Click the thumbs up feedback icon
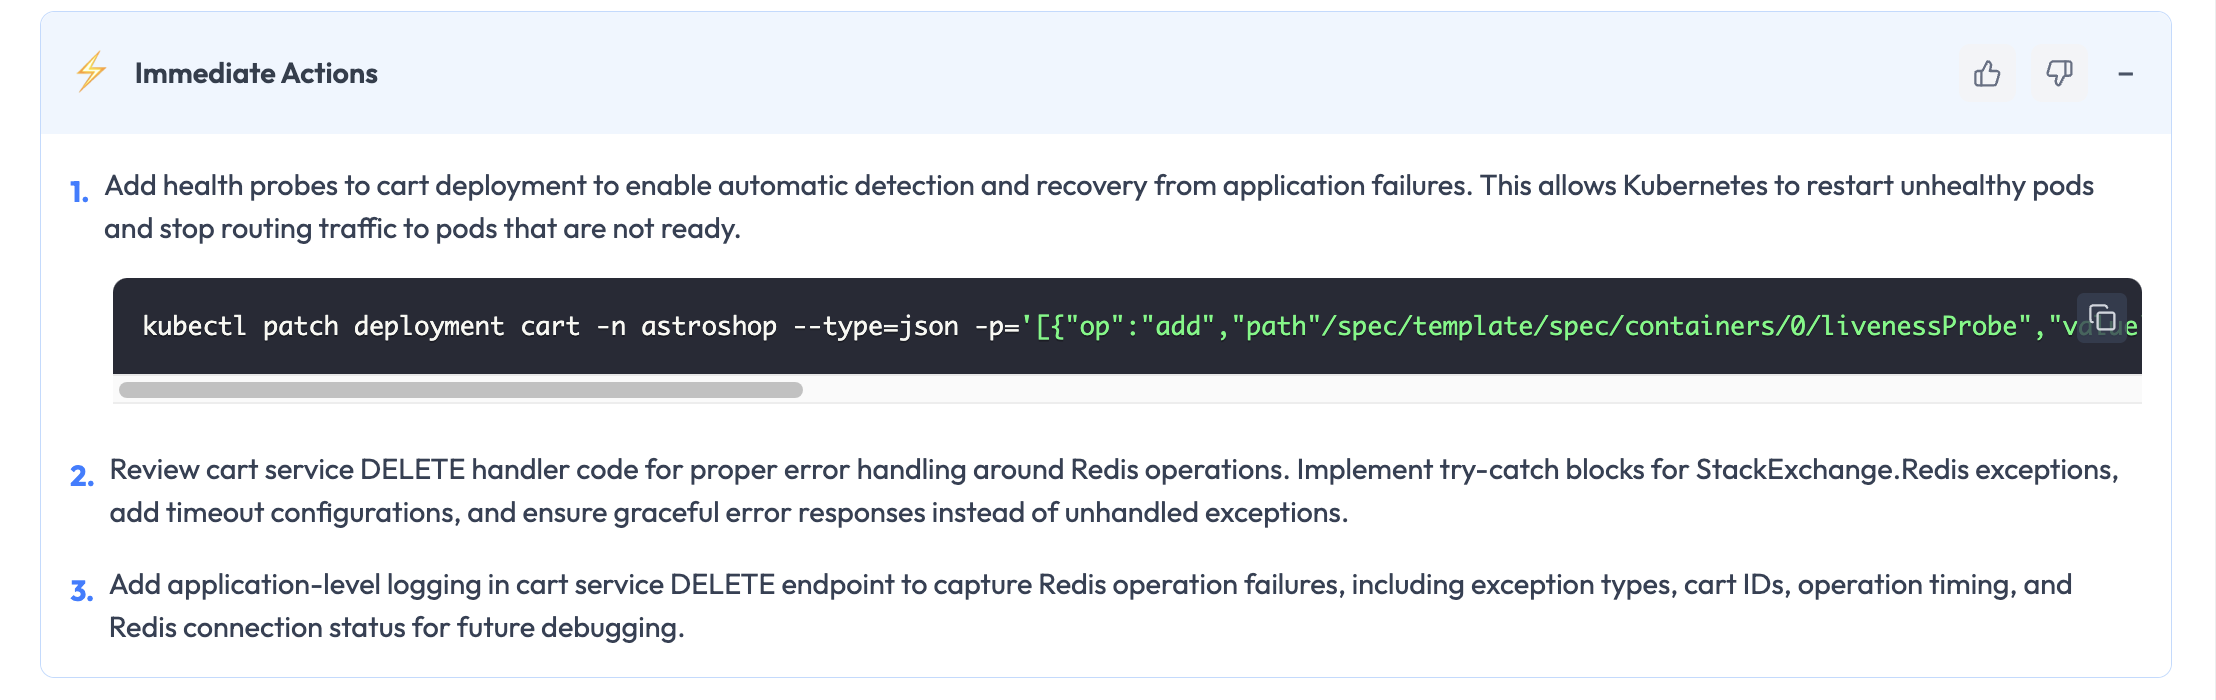 1987,74
